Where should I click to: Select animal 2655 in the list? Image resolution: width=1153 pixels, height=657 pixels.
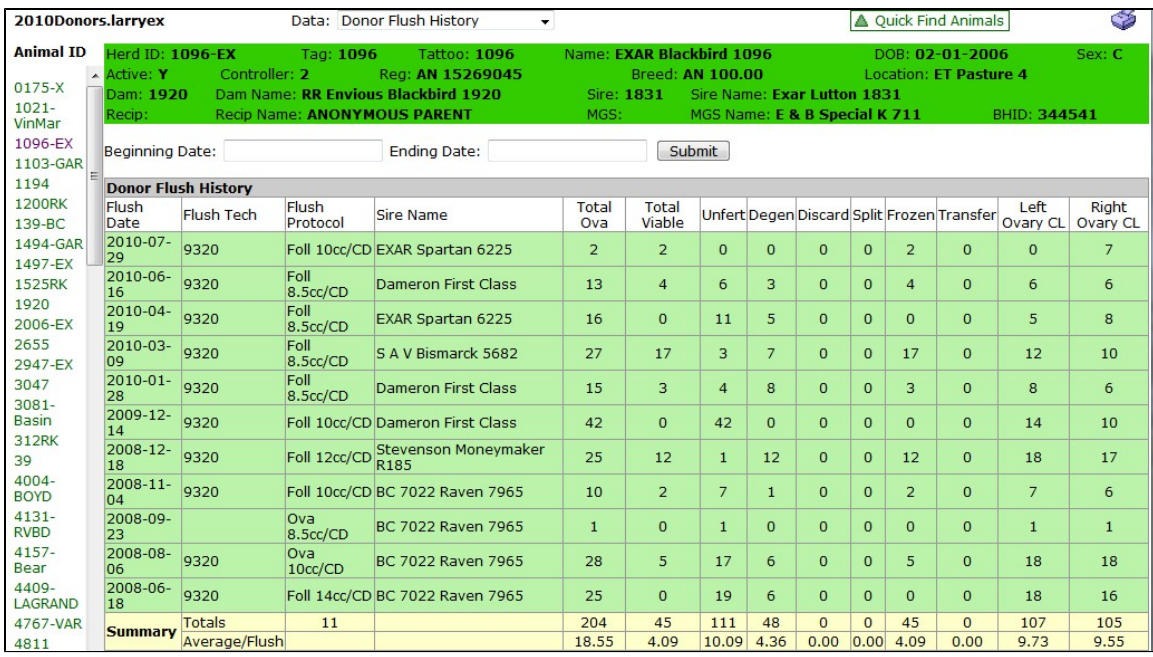coord(32,344)
